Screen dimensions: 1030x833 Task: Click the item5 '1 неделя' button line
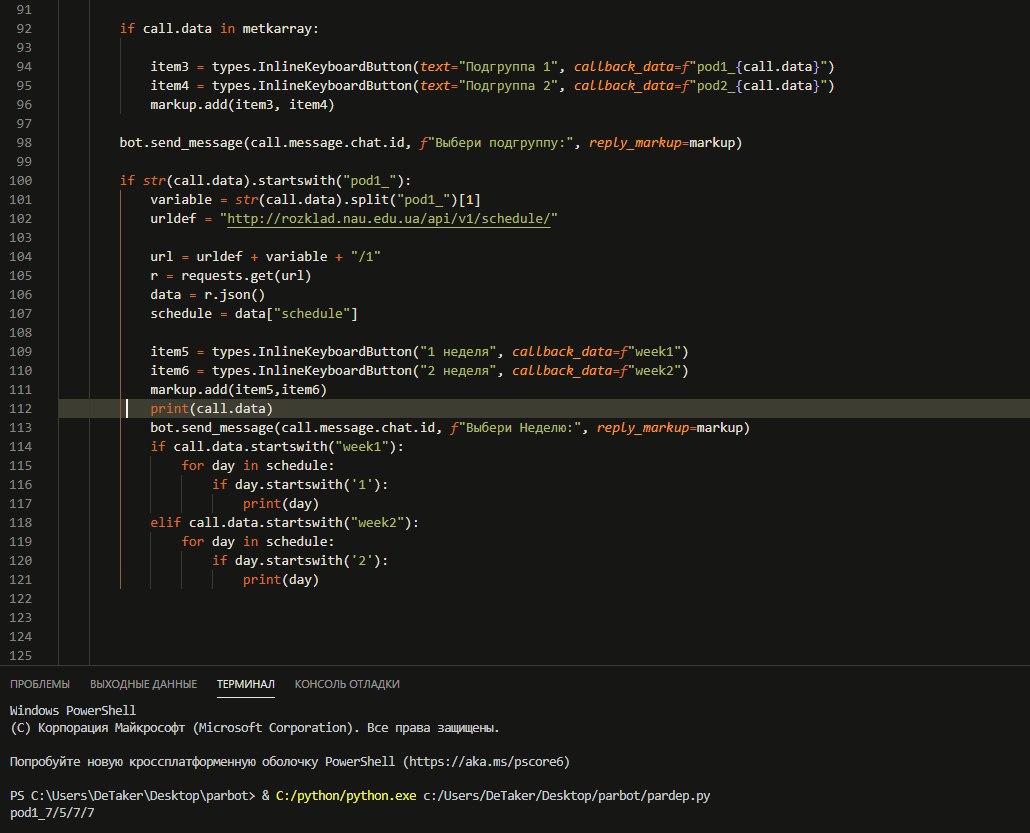coord(419,351)
